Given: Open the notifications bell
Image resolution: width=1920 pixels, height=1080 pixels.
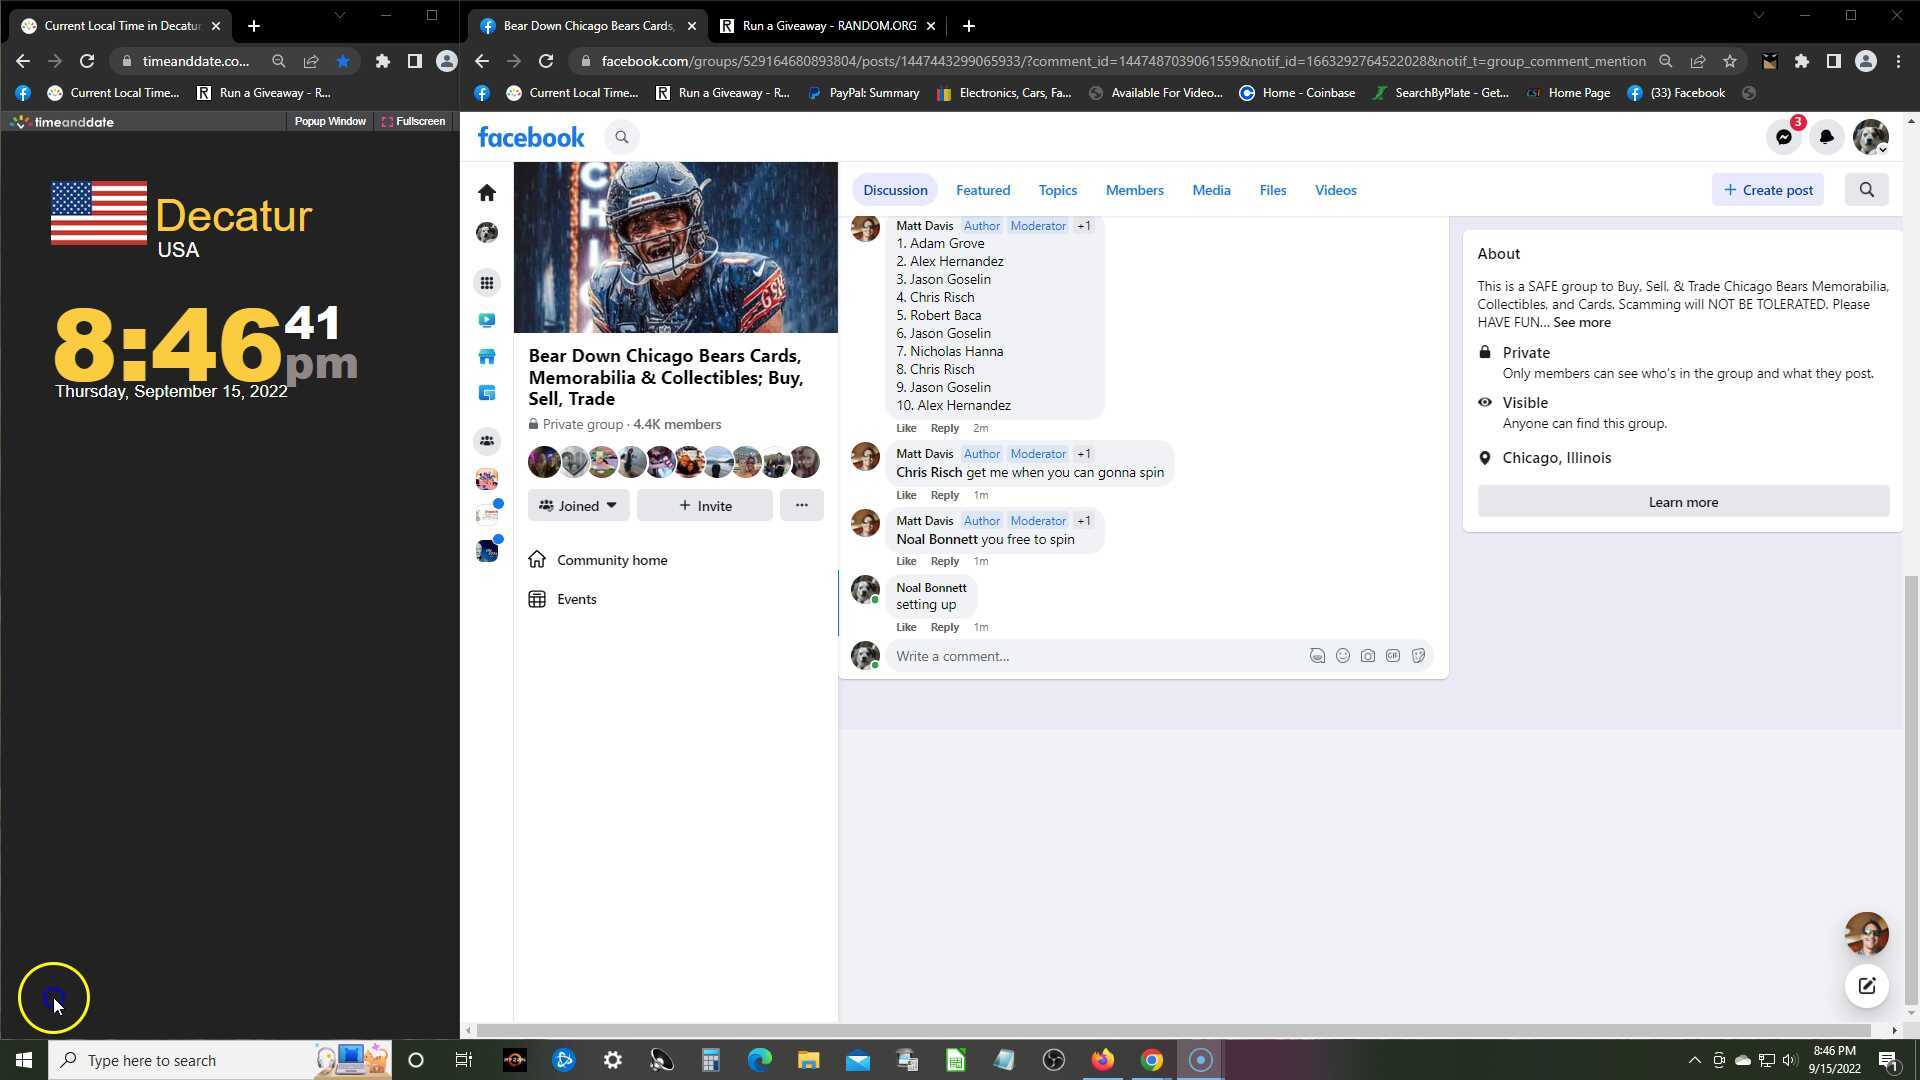Looking at the screenshot, I should coord(1827,137).
